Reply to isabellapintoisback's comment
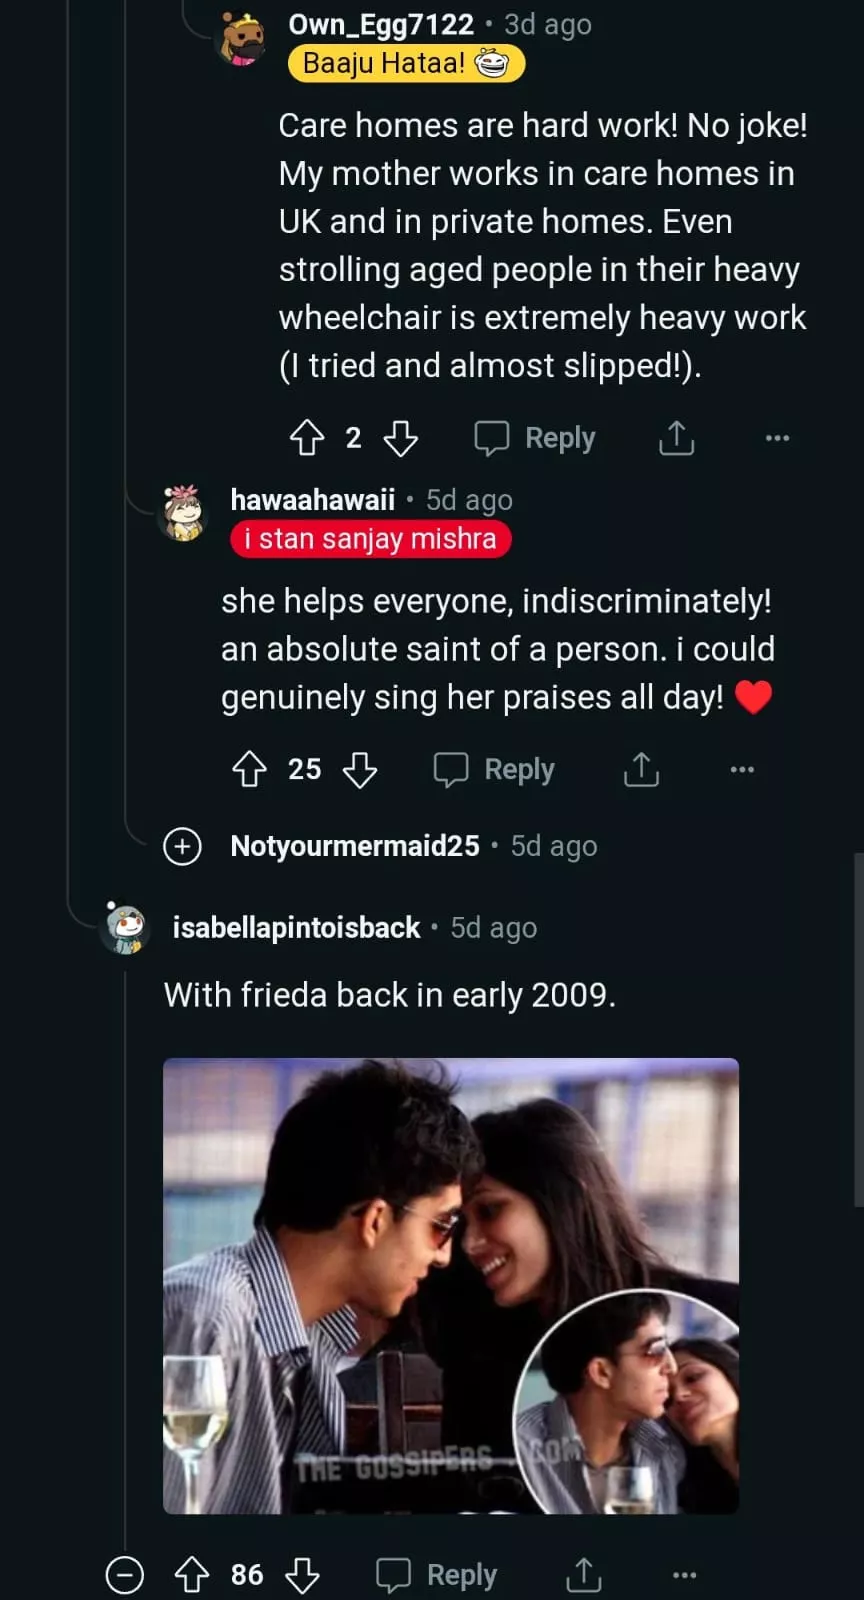This screenshot has width=864, height=1600. [437, 1575]
